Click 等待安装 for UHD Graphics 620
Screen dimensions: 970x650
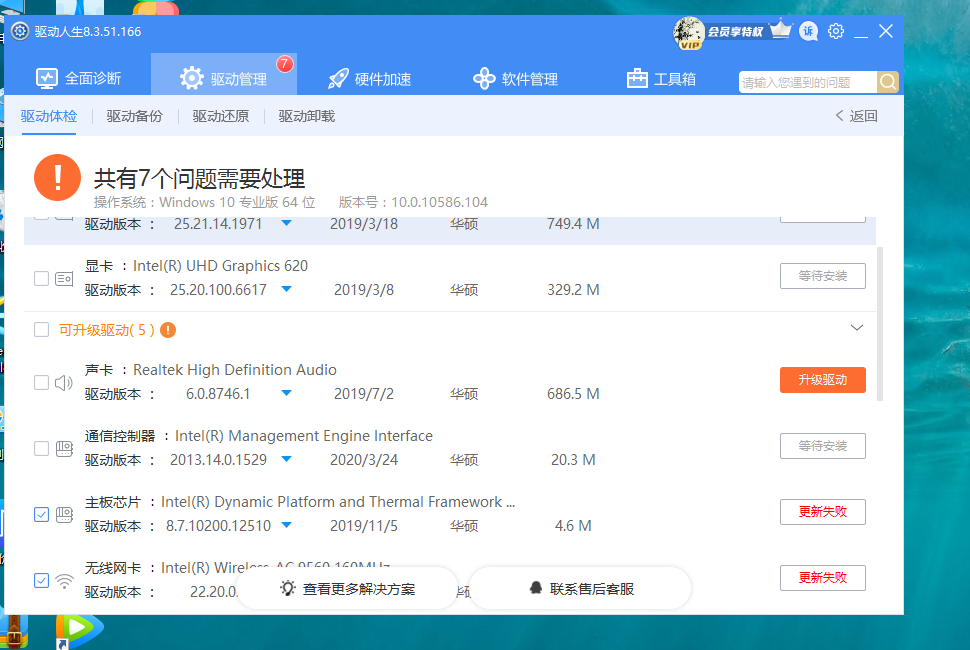pyautogui.click(x=823, y=276)
